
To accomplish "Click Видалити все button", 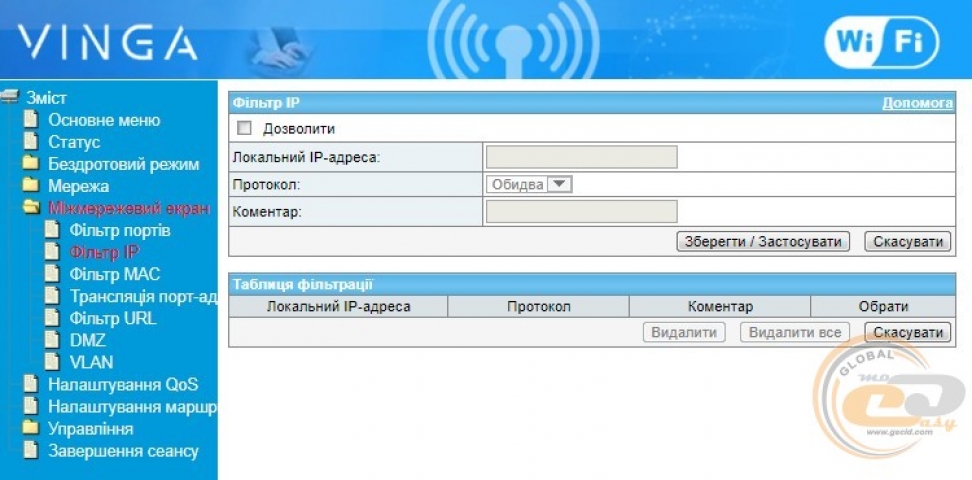I will pyautogui.click(x=795, y=332).
